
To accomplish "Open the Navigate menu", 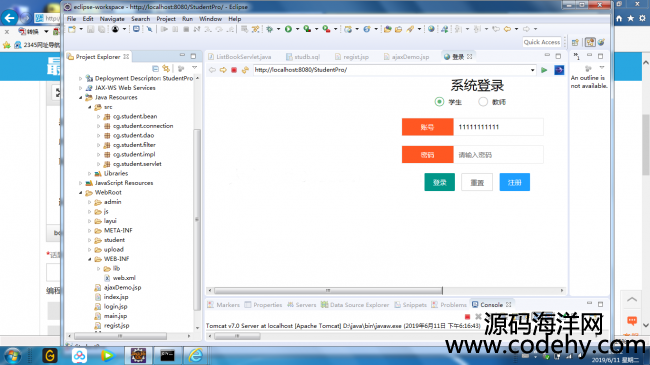I will [112, 19].
